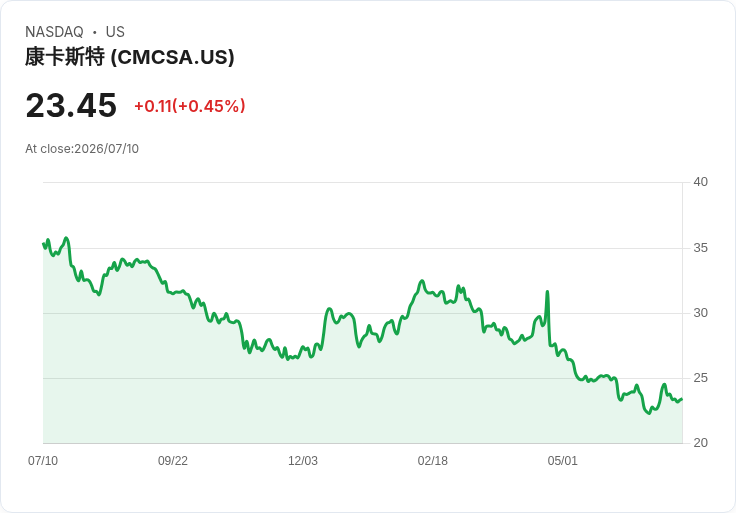Click the chart line's rightmost end point

pos(682,399)
